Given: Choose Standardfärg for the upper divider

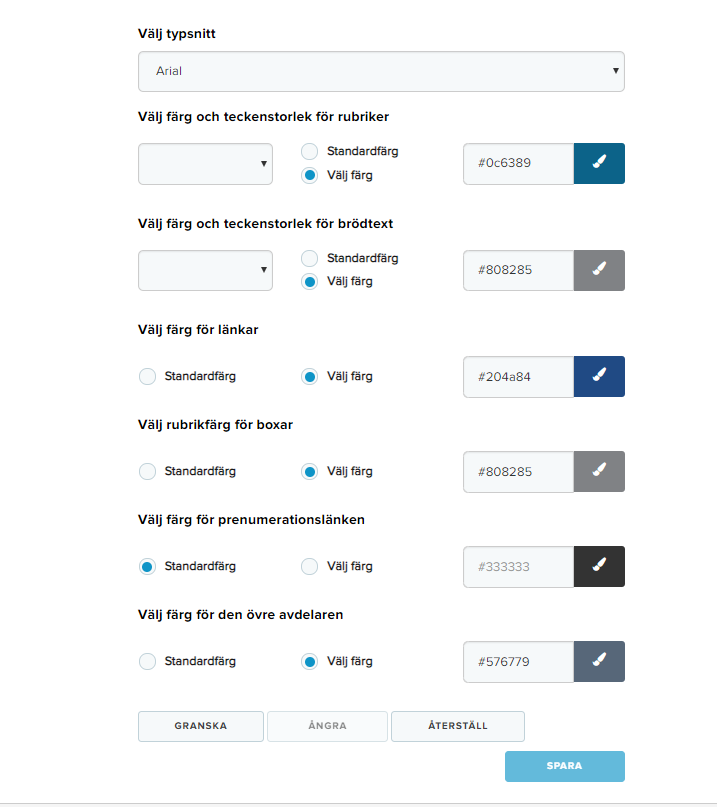Looking at the screenshot, I should (x=147, y=661).
